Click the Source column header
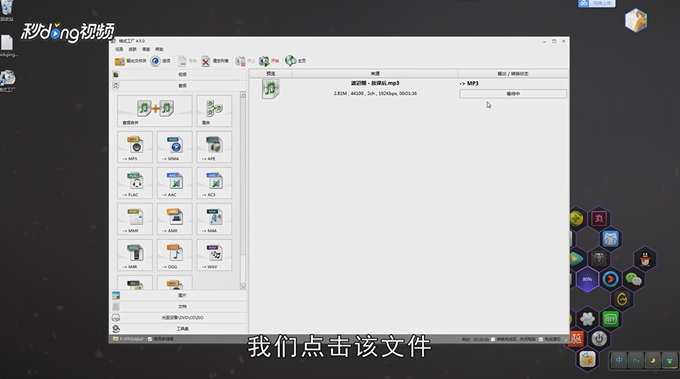680x379 pixels. point(375,74)
